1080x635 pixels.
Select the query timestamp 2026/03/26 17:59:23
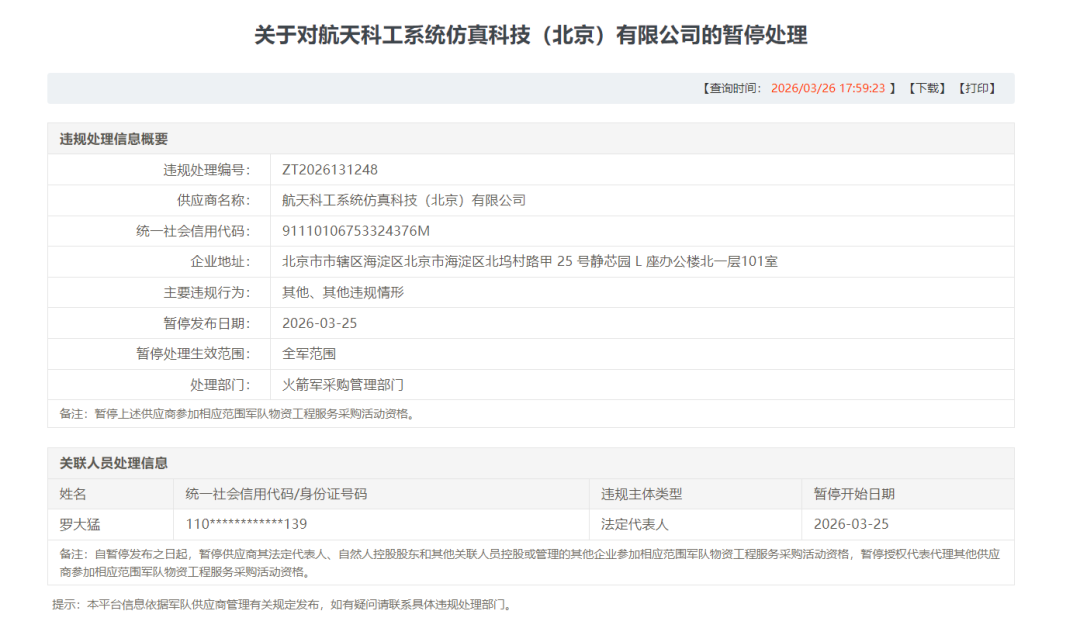click(827, 88)
